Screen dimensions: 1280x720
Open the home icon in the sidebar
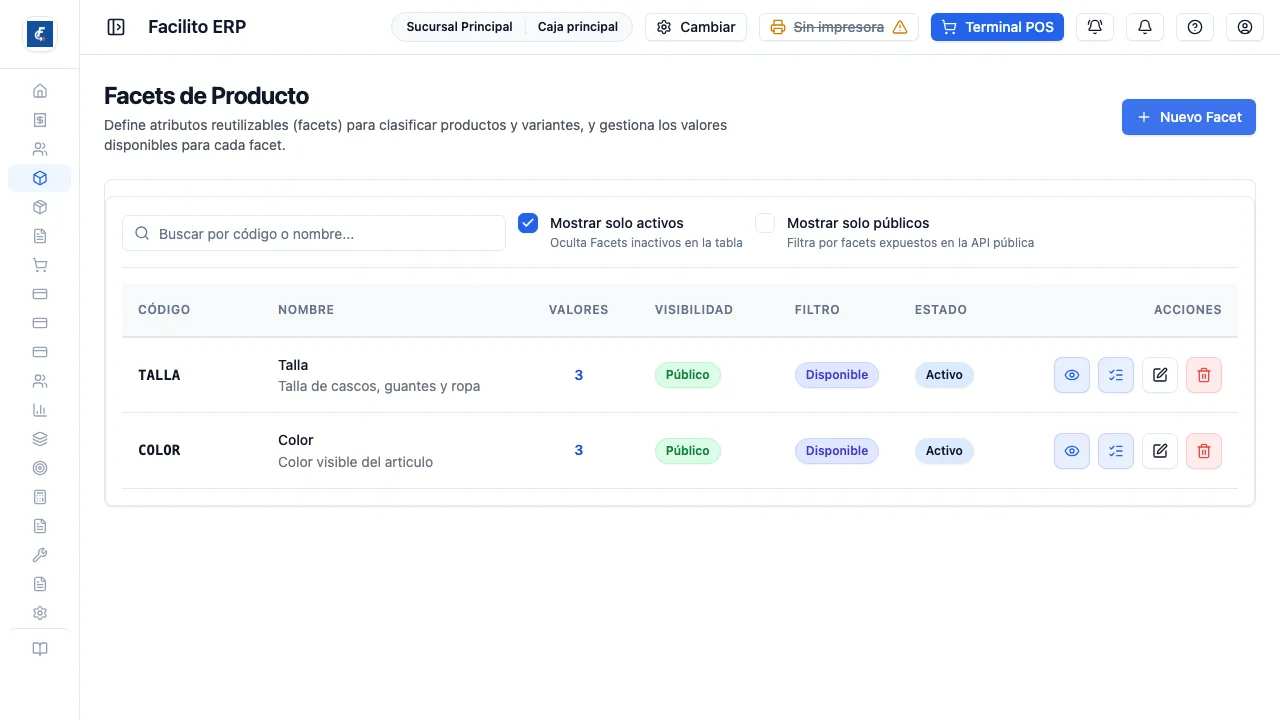(40, 91)
